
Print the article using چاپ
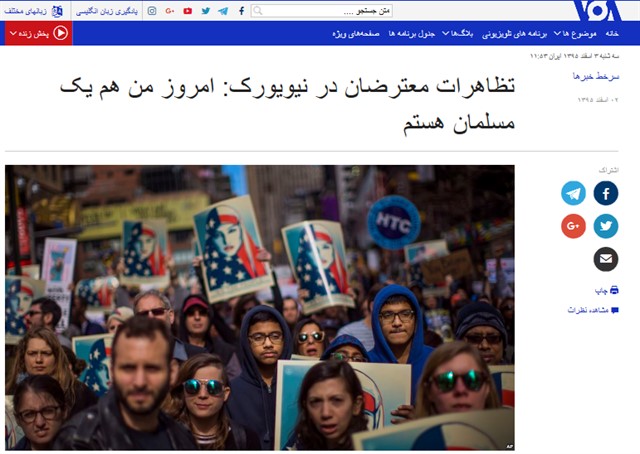point(607,290)
